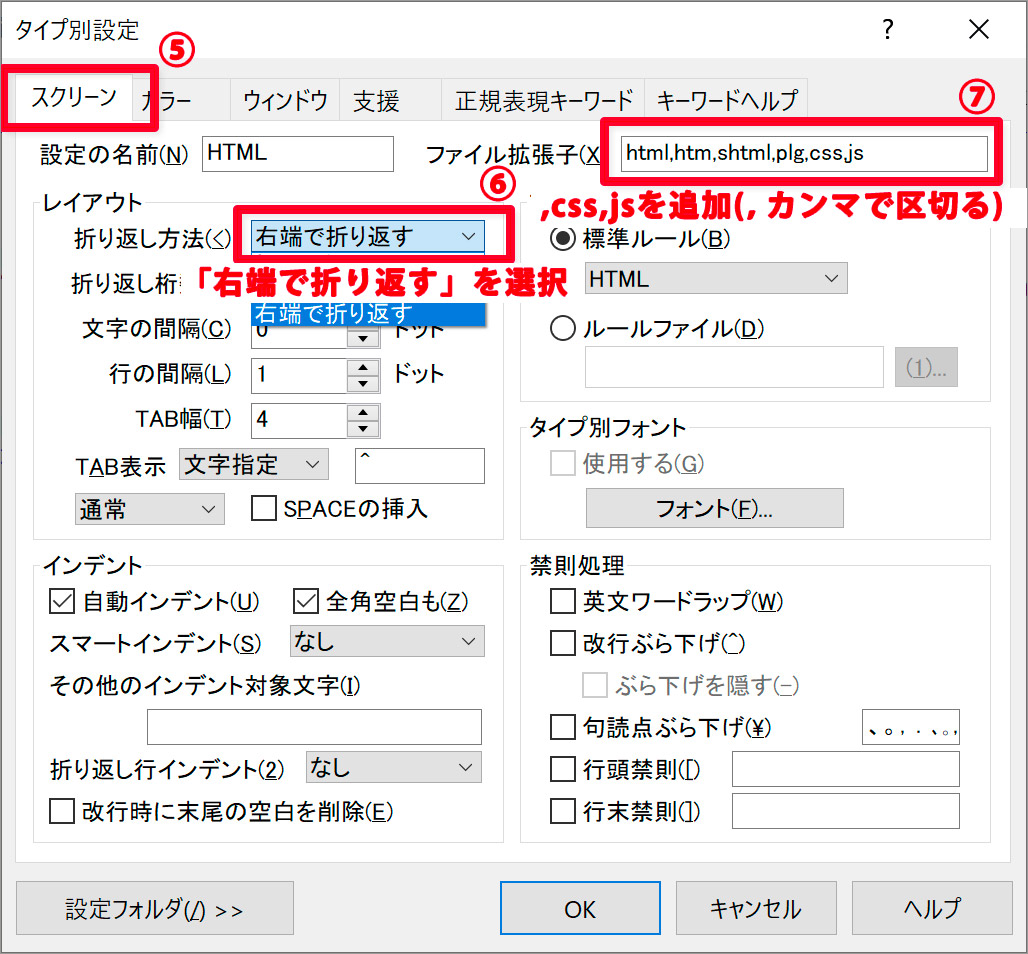Open the TAB表示 文字指定 dropdown
The image size is (1028, 954).
point(253,465)
